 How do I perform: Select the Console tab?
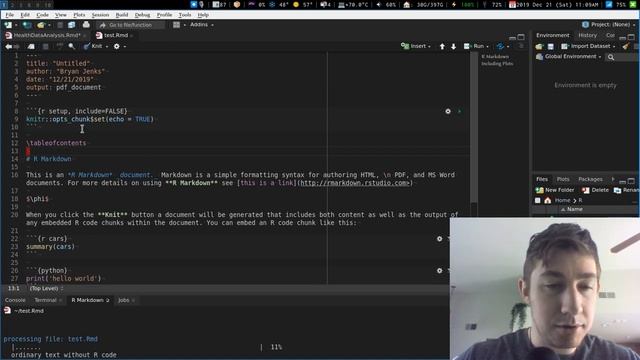[x=15, y=300]
